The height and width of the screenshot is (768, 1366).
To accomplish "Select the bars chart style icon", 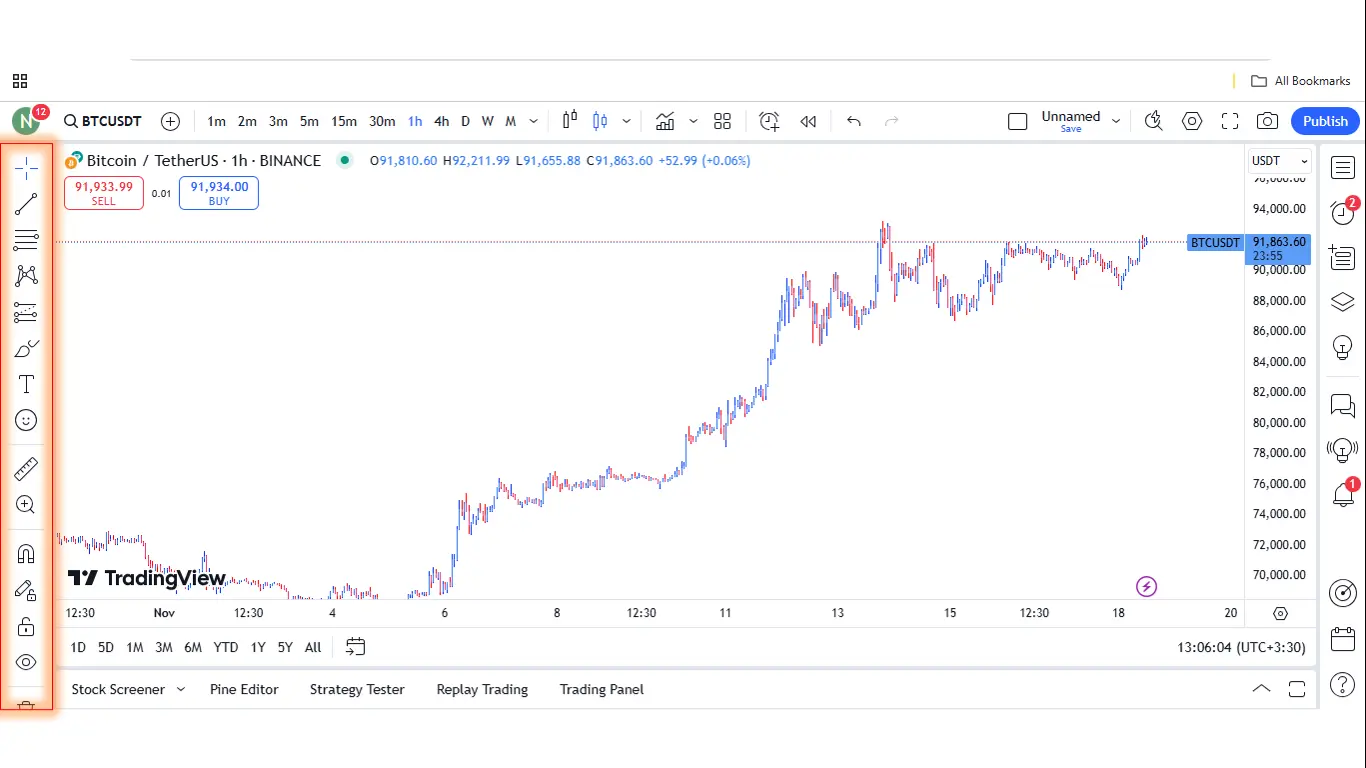I will (x=570, y=121).
